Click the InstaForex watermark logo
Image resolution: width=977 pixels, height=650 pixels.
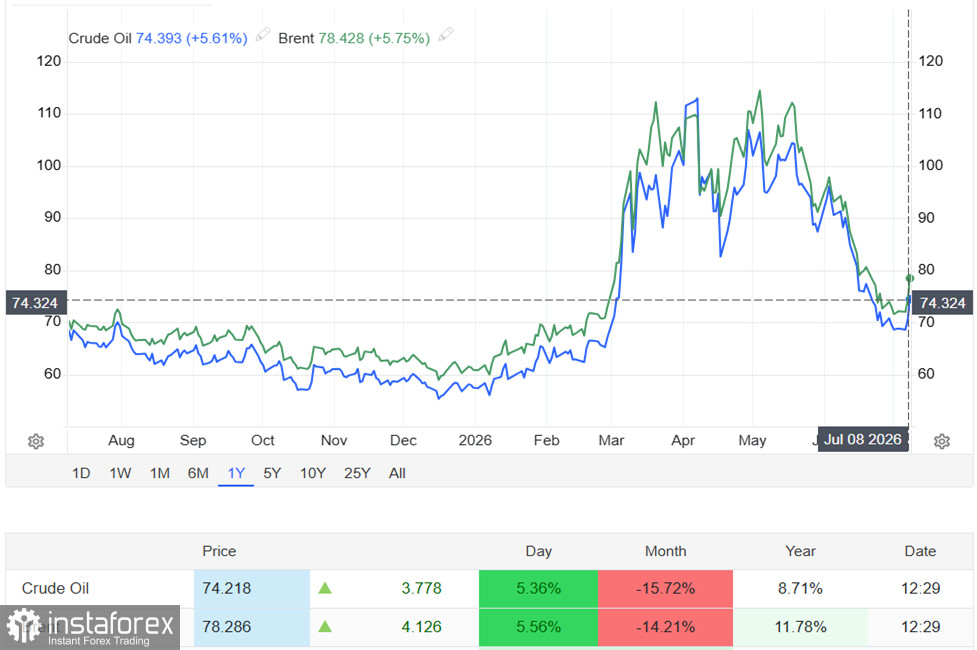click(90, 628)
